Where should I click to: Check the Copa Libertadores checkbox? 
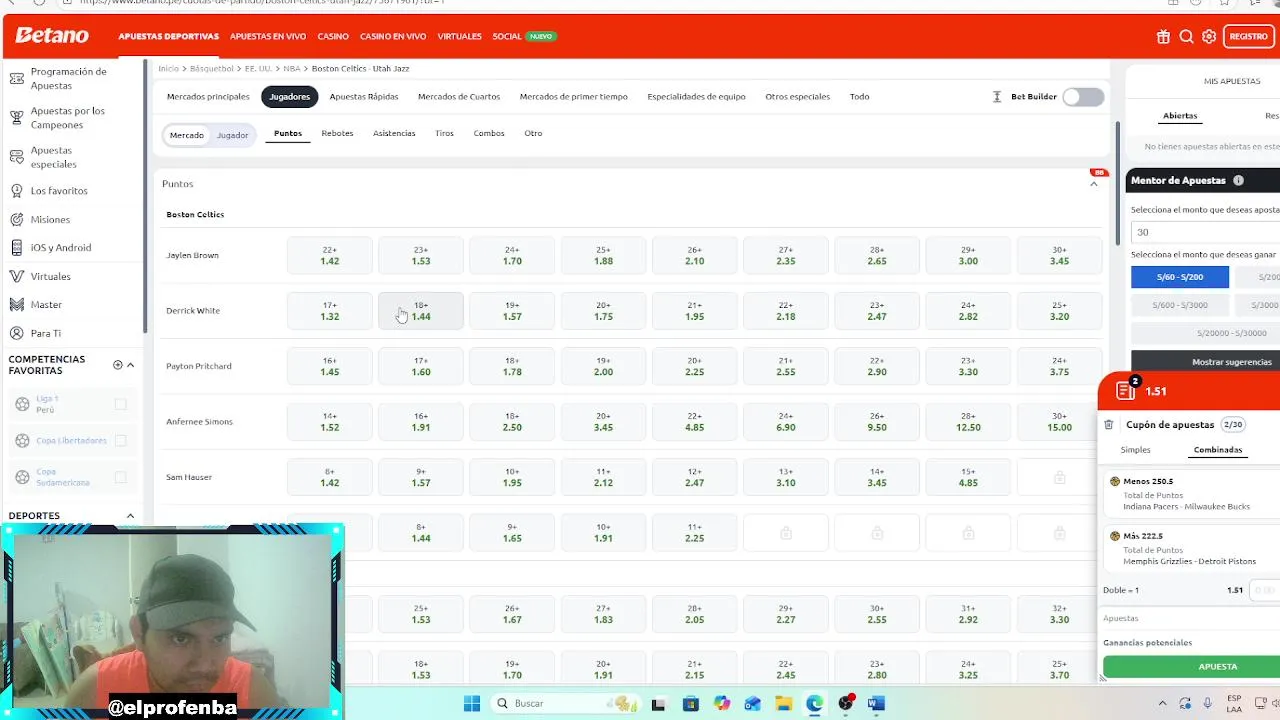coord(121,440)
